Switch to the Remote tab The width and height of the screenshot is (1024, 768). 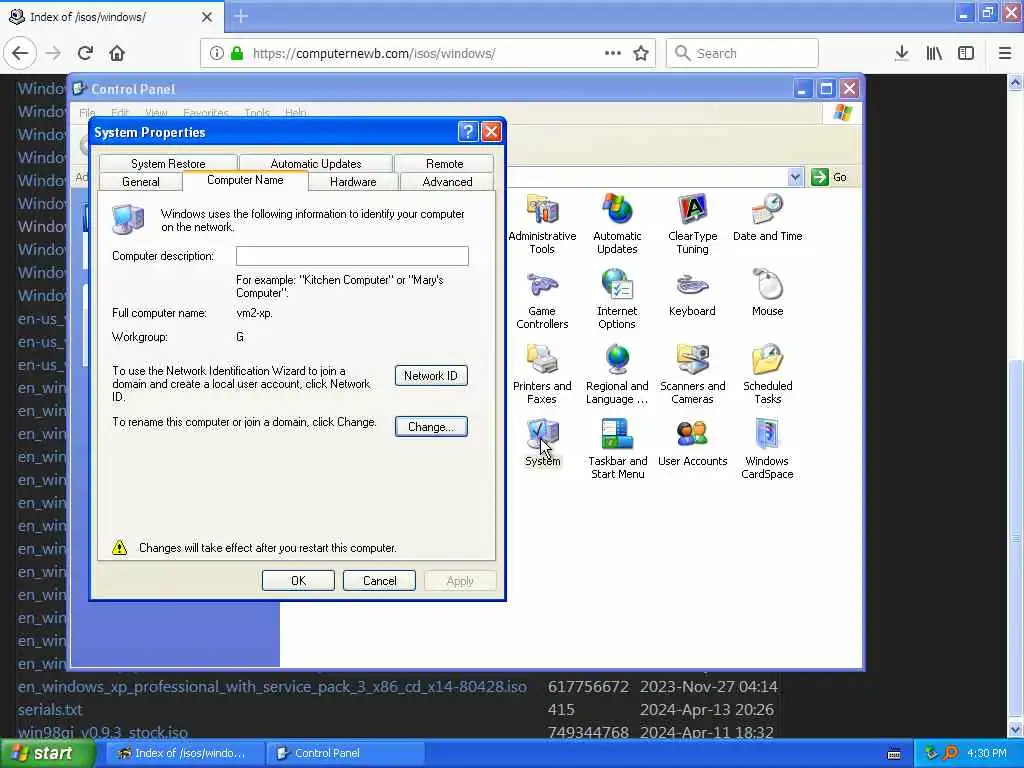pyautogui.click(x=444, y=163)
